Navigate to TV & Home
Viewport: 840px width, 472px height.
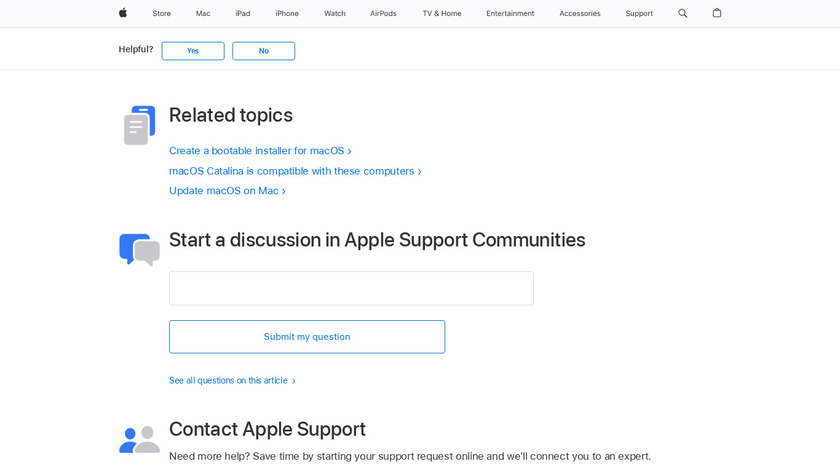pos(442,13)
